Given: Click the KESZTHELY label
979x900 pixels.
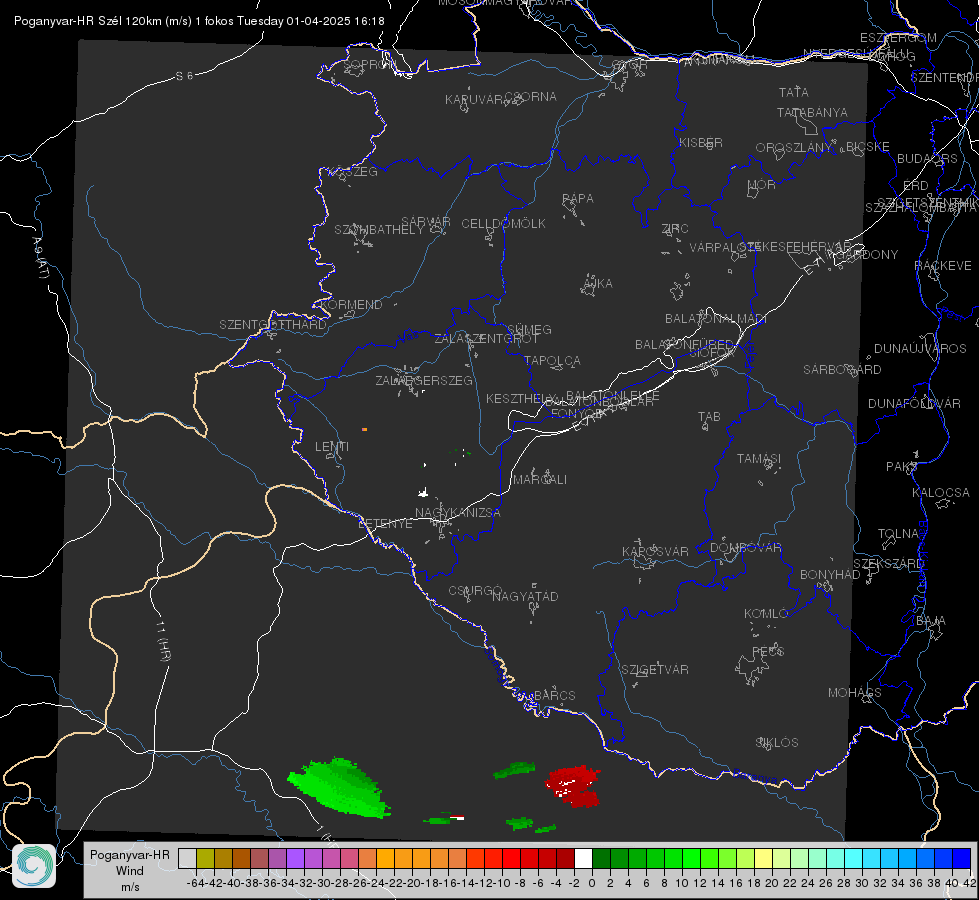Looking at the screenshot, I should click(x=521, y=398).
